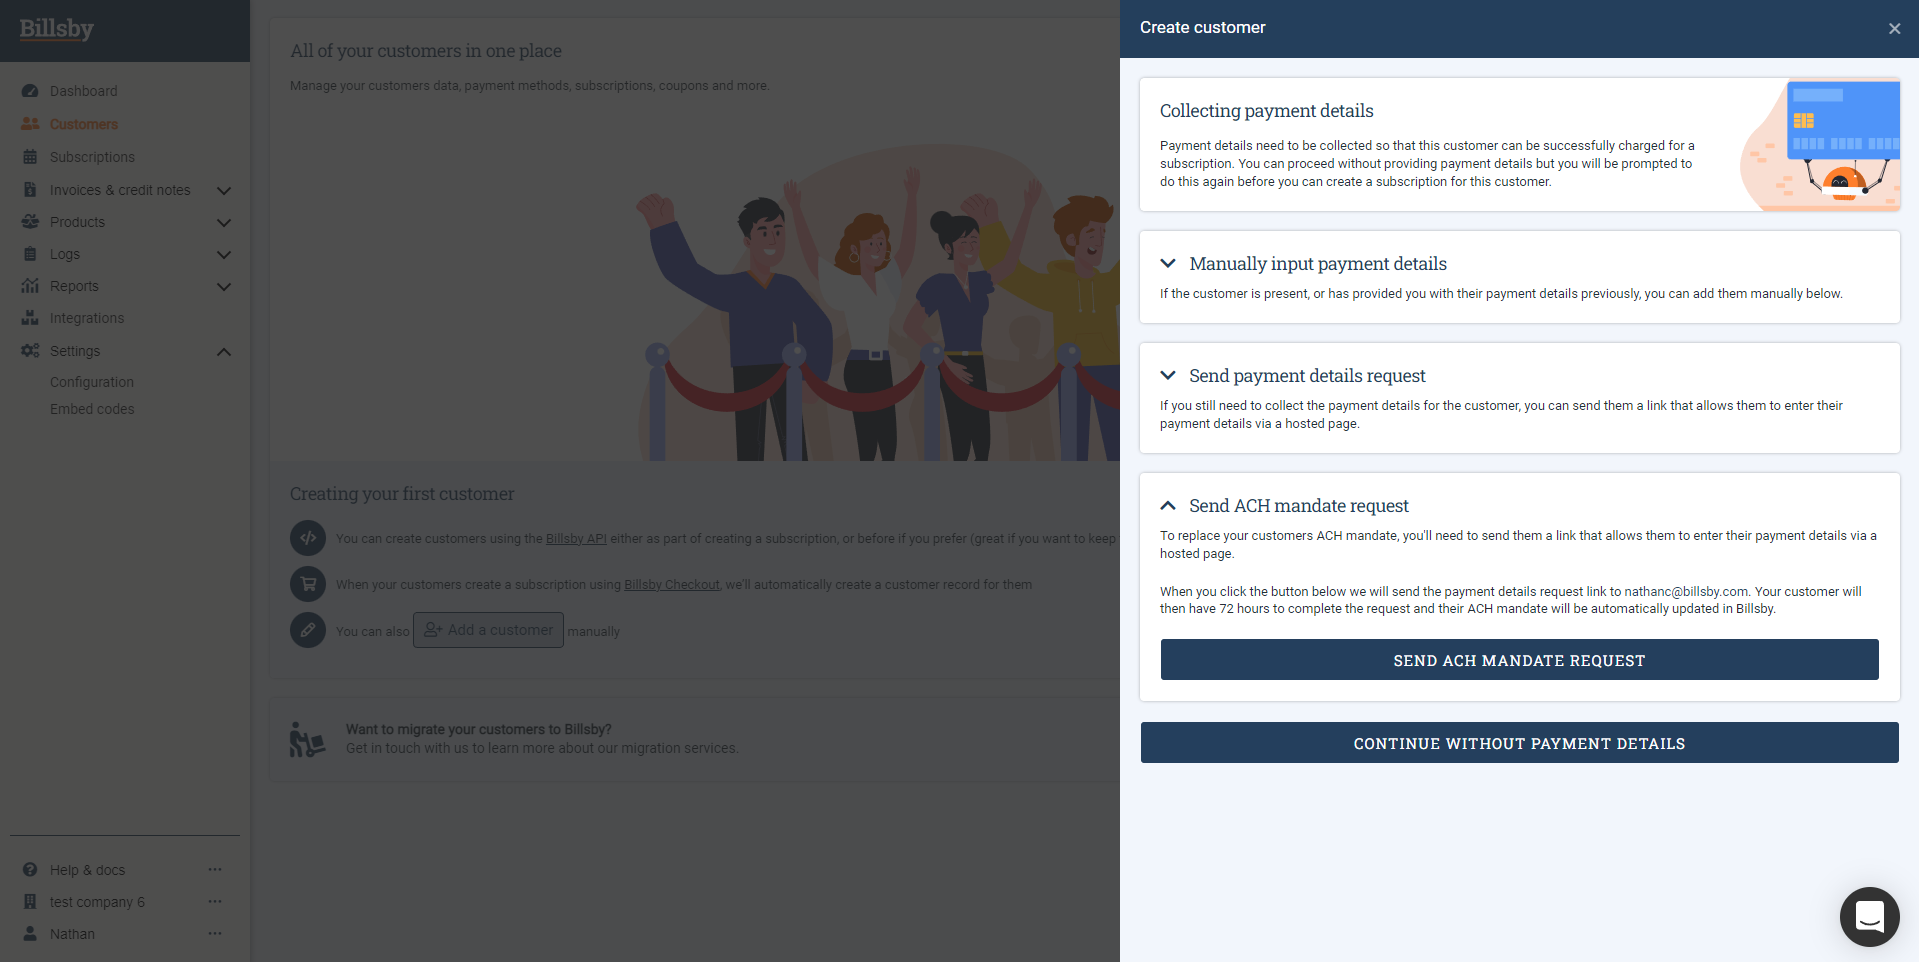Close the Create customer panel
This screenshot has height=962, width=1919.
(1893, 29)
